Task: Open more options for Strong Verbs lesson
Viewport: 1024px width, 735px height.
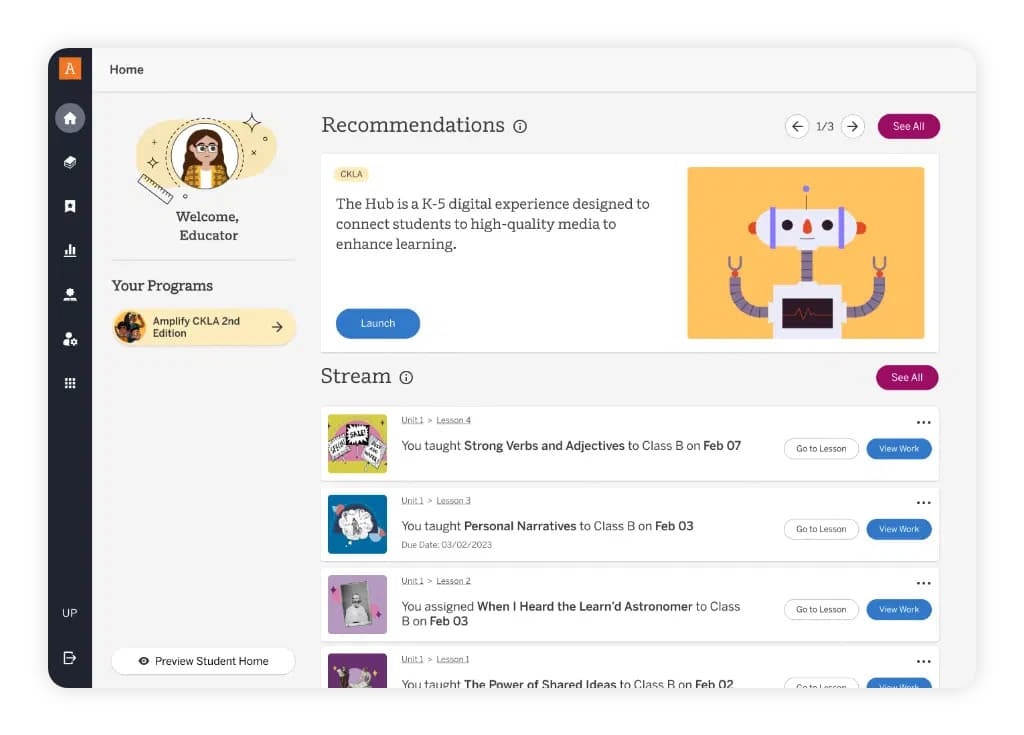Action: (923, 423)
